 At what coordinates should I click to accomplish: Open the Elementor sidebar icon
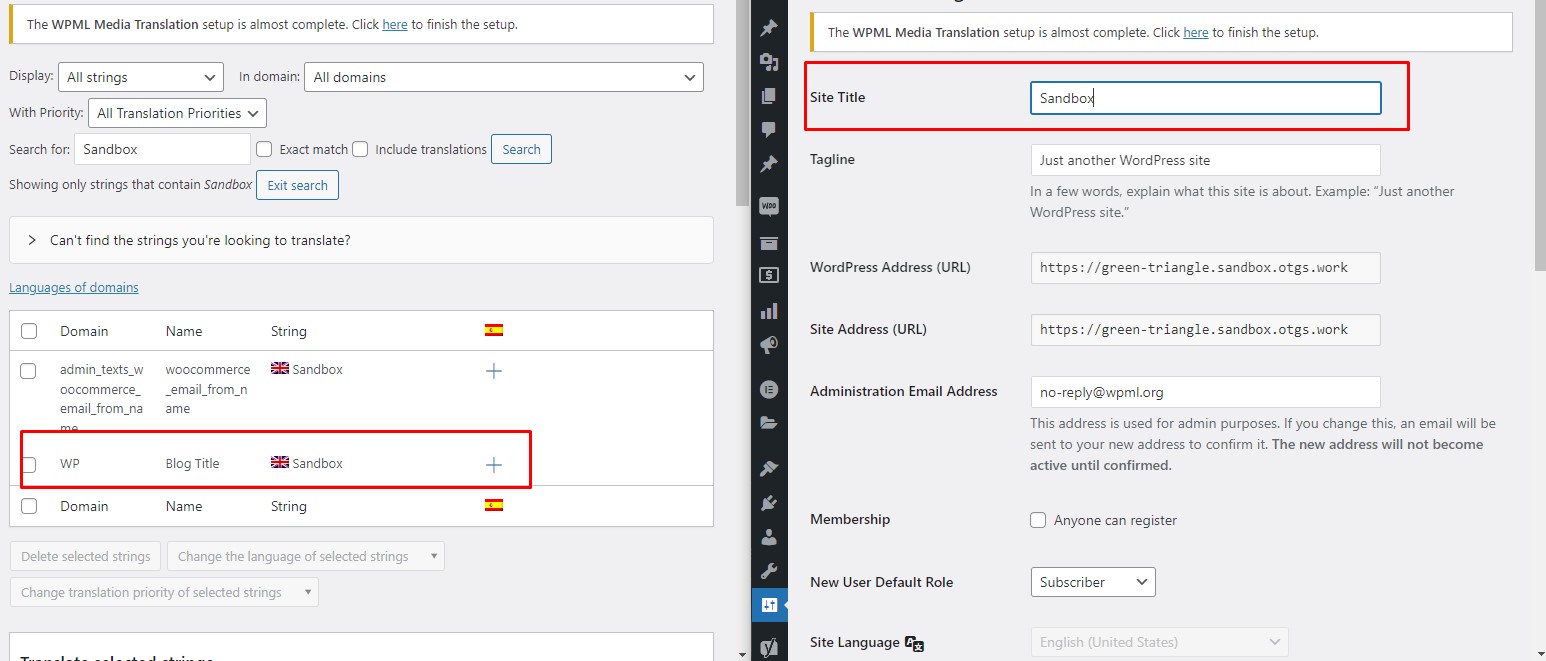click(x=769, y=388)
